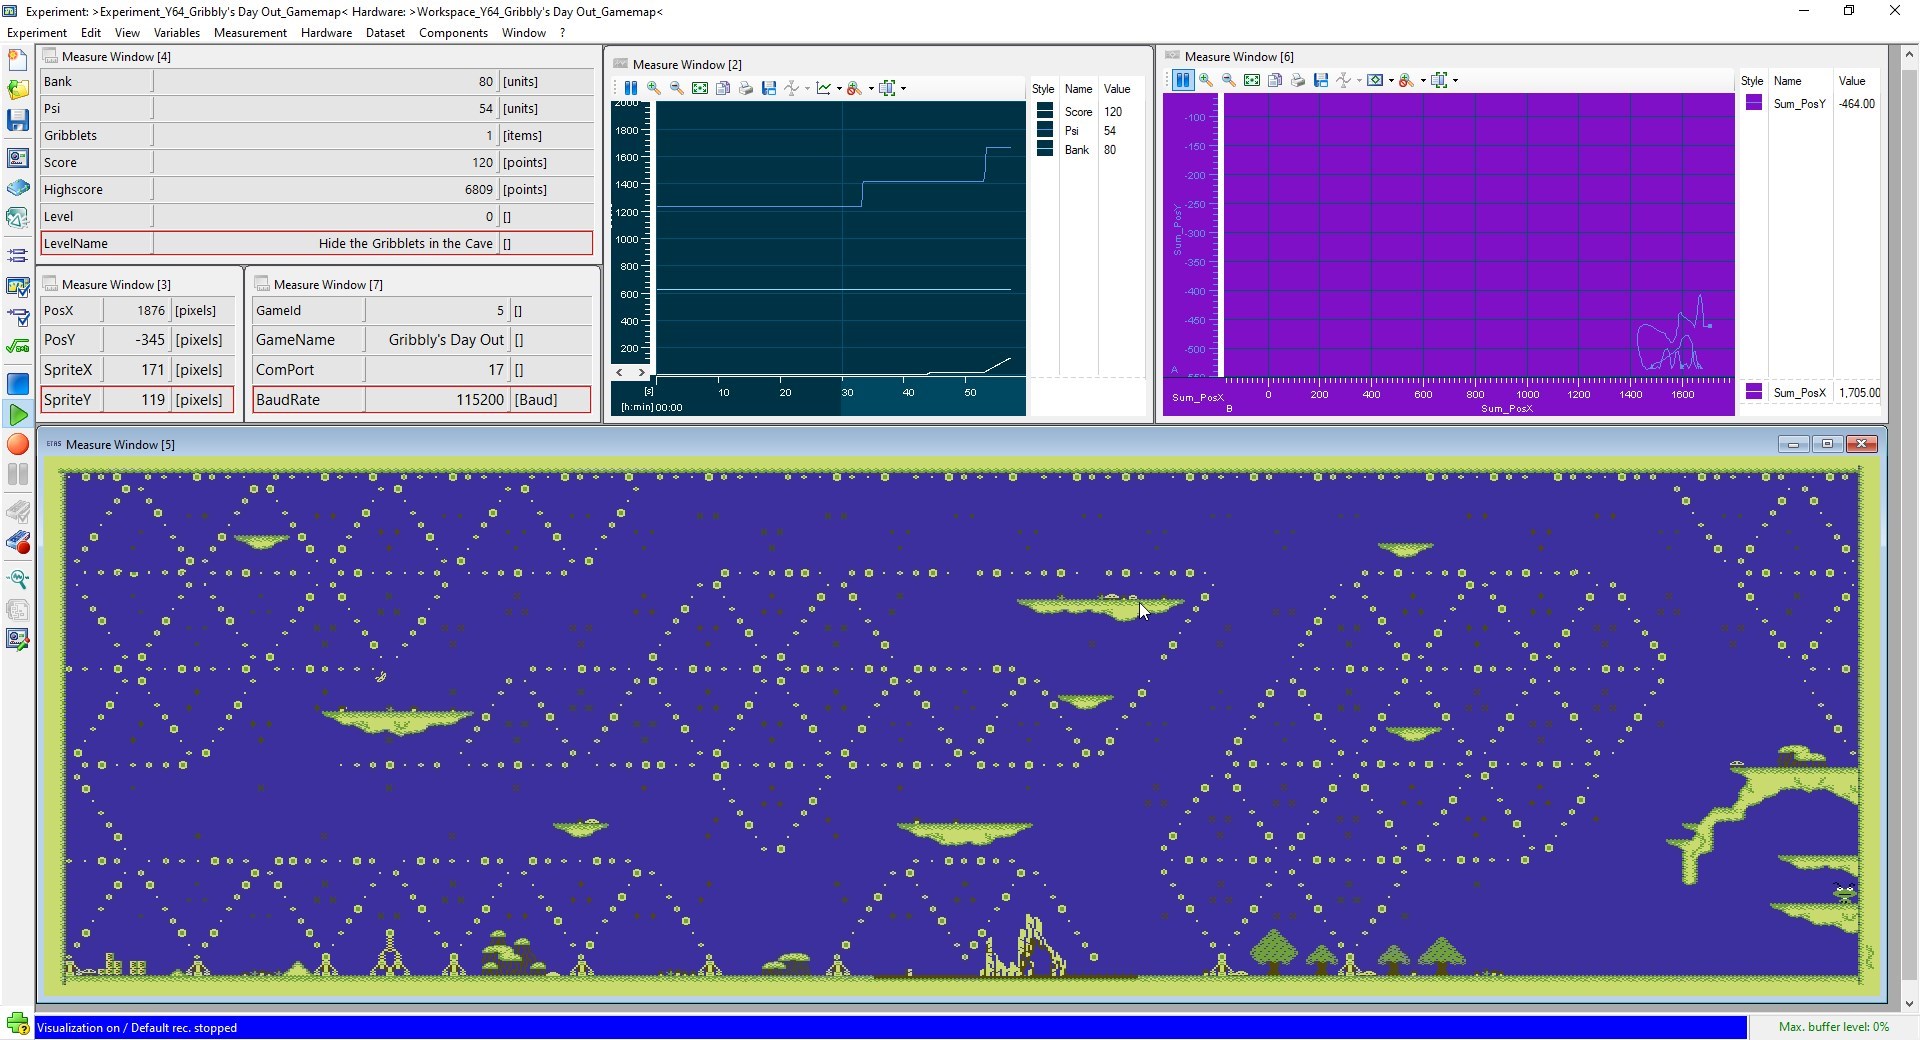
Task: Pause the Measure Window [2] graph
Action: click(x=631, y=88)
